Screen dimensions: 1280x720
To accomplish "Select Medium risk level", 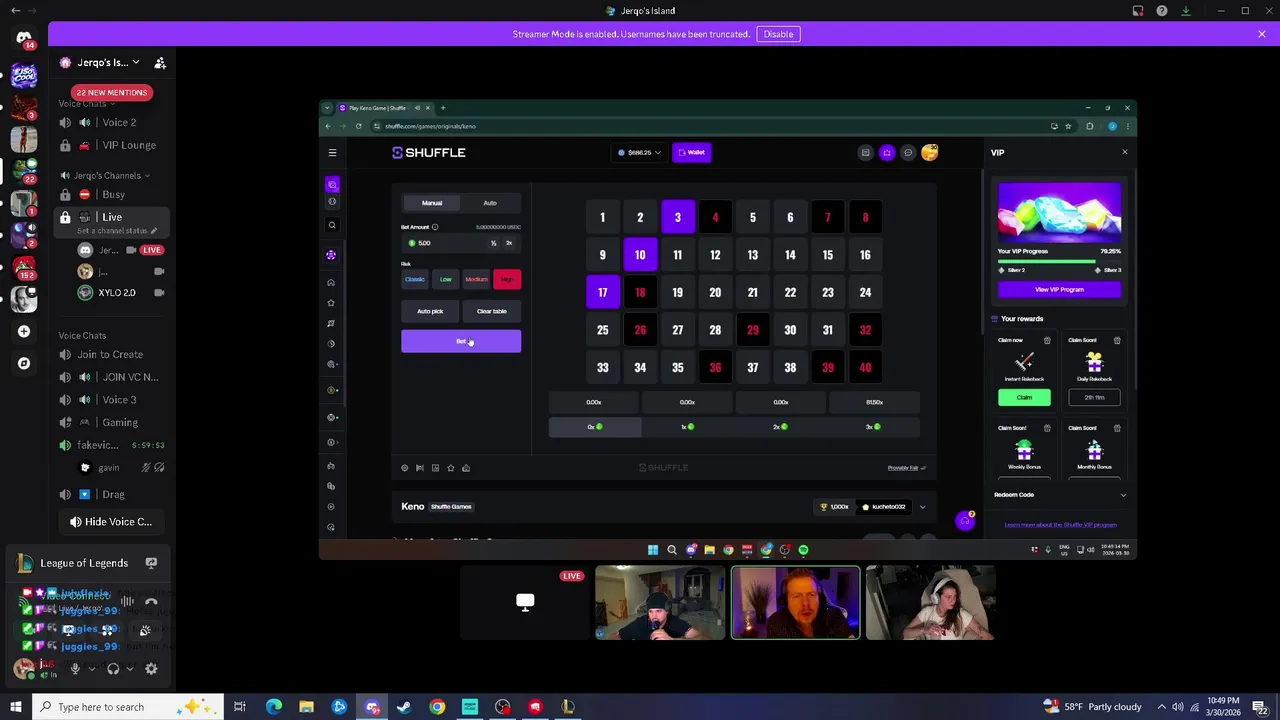I will point(476,279).
